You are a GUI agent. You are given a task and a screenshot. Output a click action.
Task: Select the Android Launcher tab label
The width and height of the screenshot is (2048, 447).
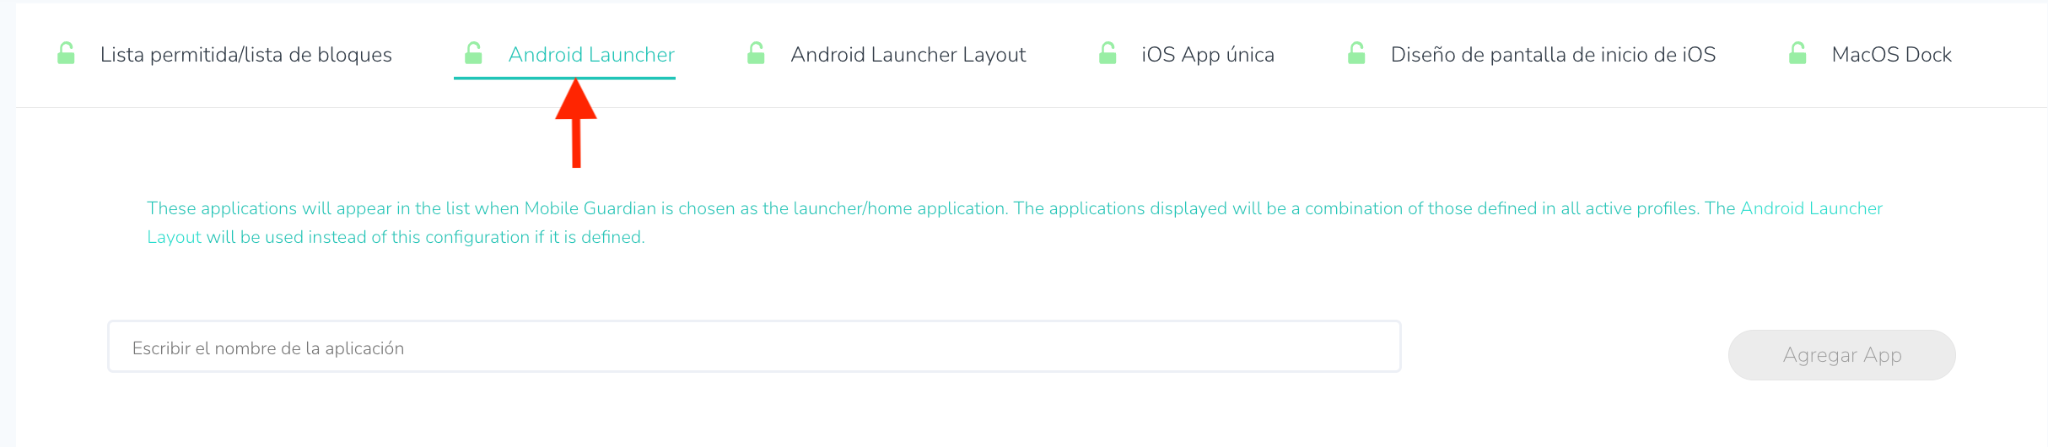tap(591, 55)
